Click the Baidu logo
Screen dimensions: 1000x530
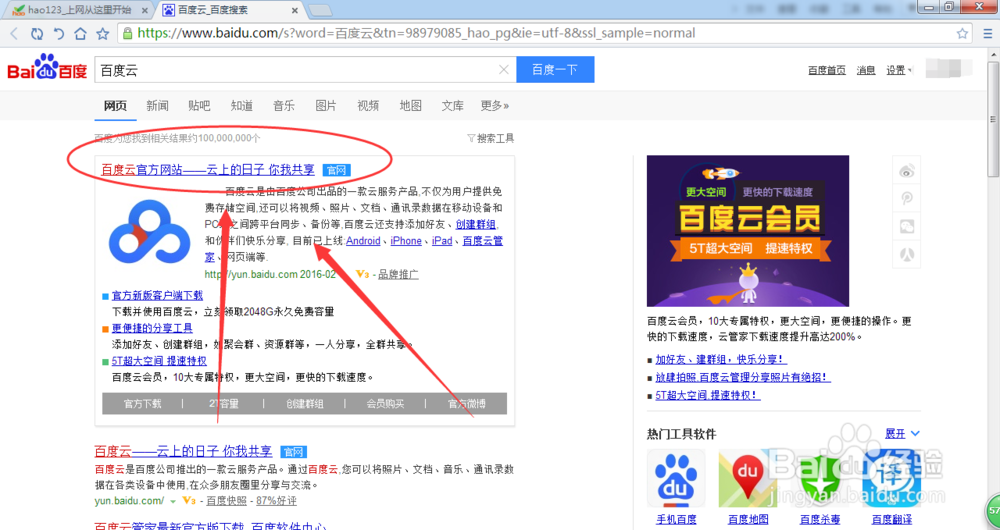(47, 68)
